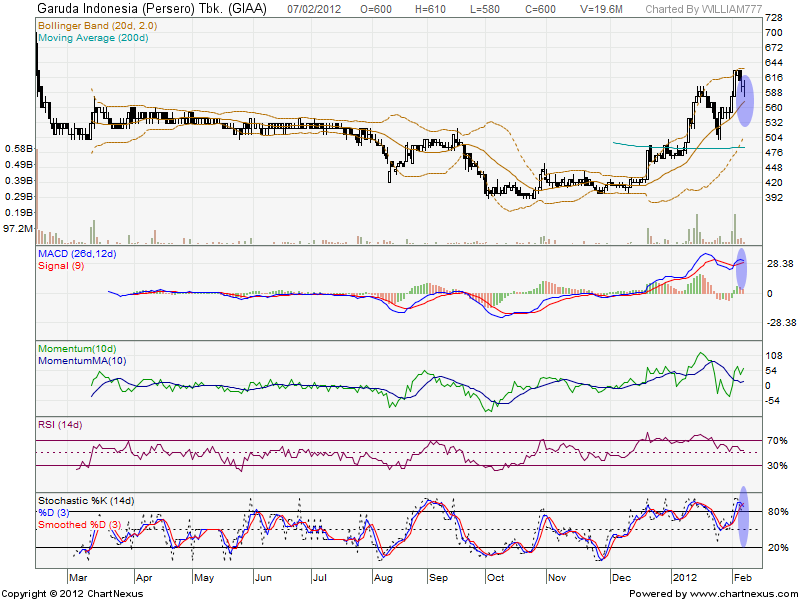The image size is (800, 600).
Task: Click the Signal (9) legend label
Action: [61, 266]
